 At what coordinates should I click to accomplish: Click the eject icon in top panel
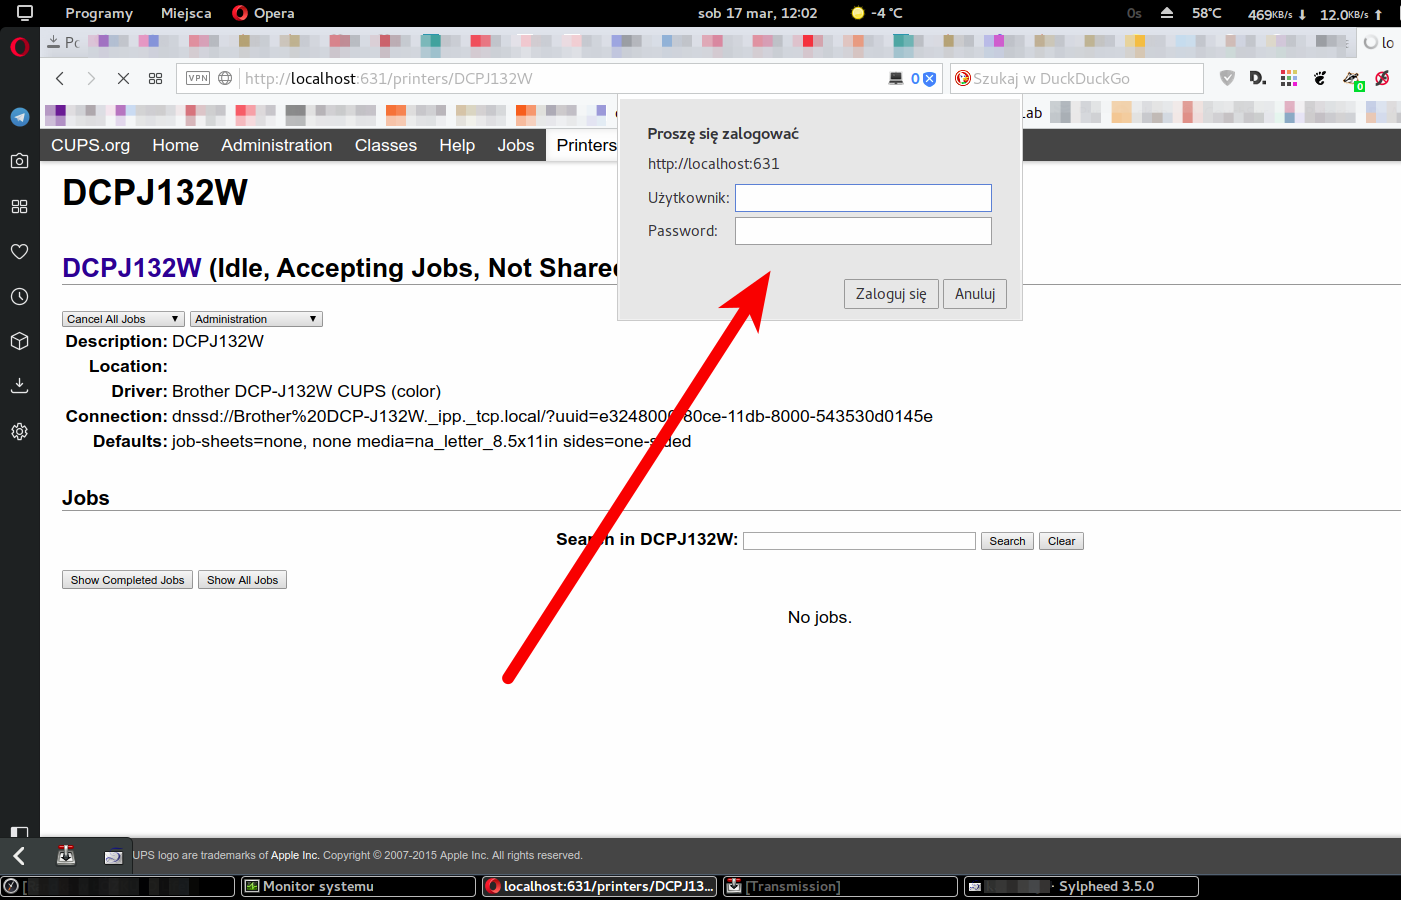pyautogui.click(x=1166, y=13)
